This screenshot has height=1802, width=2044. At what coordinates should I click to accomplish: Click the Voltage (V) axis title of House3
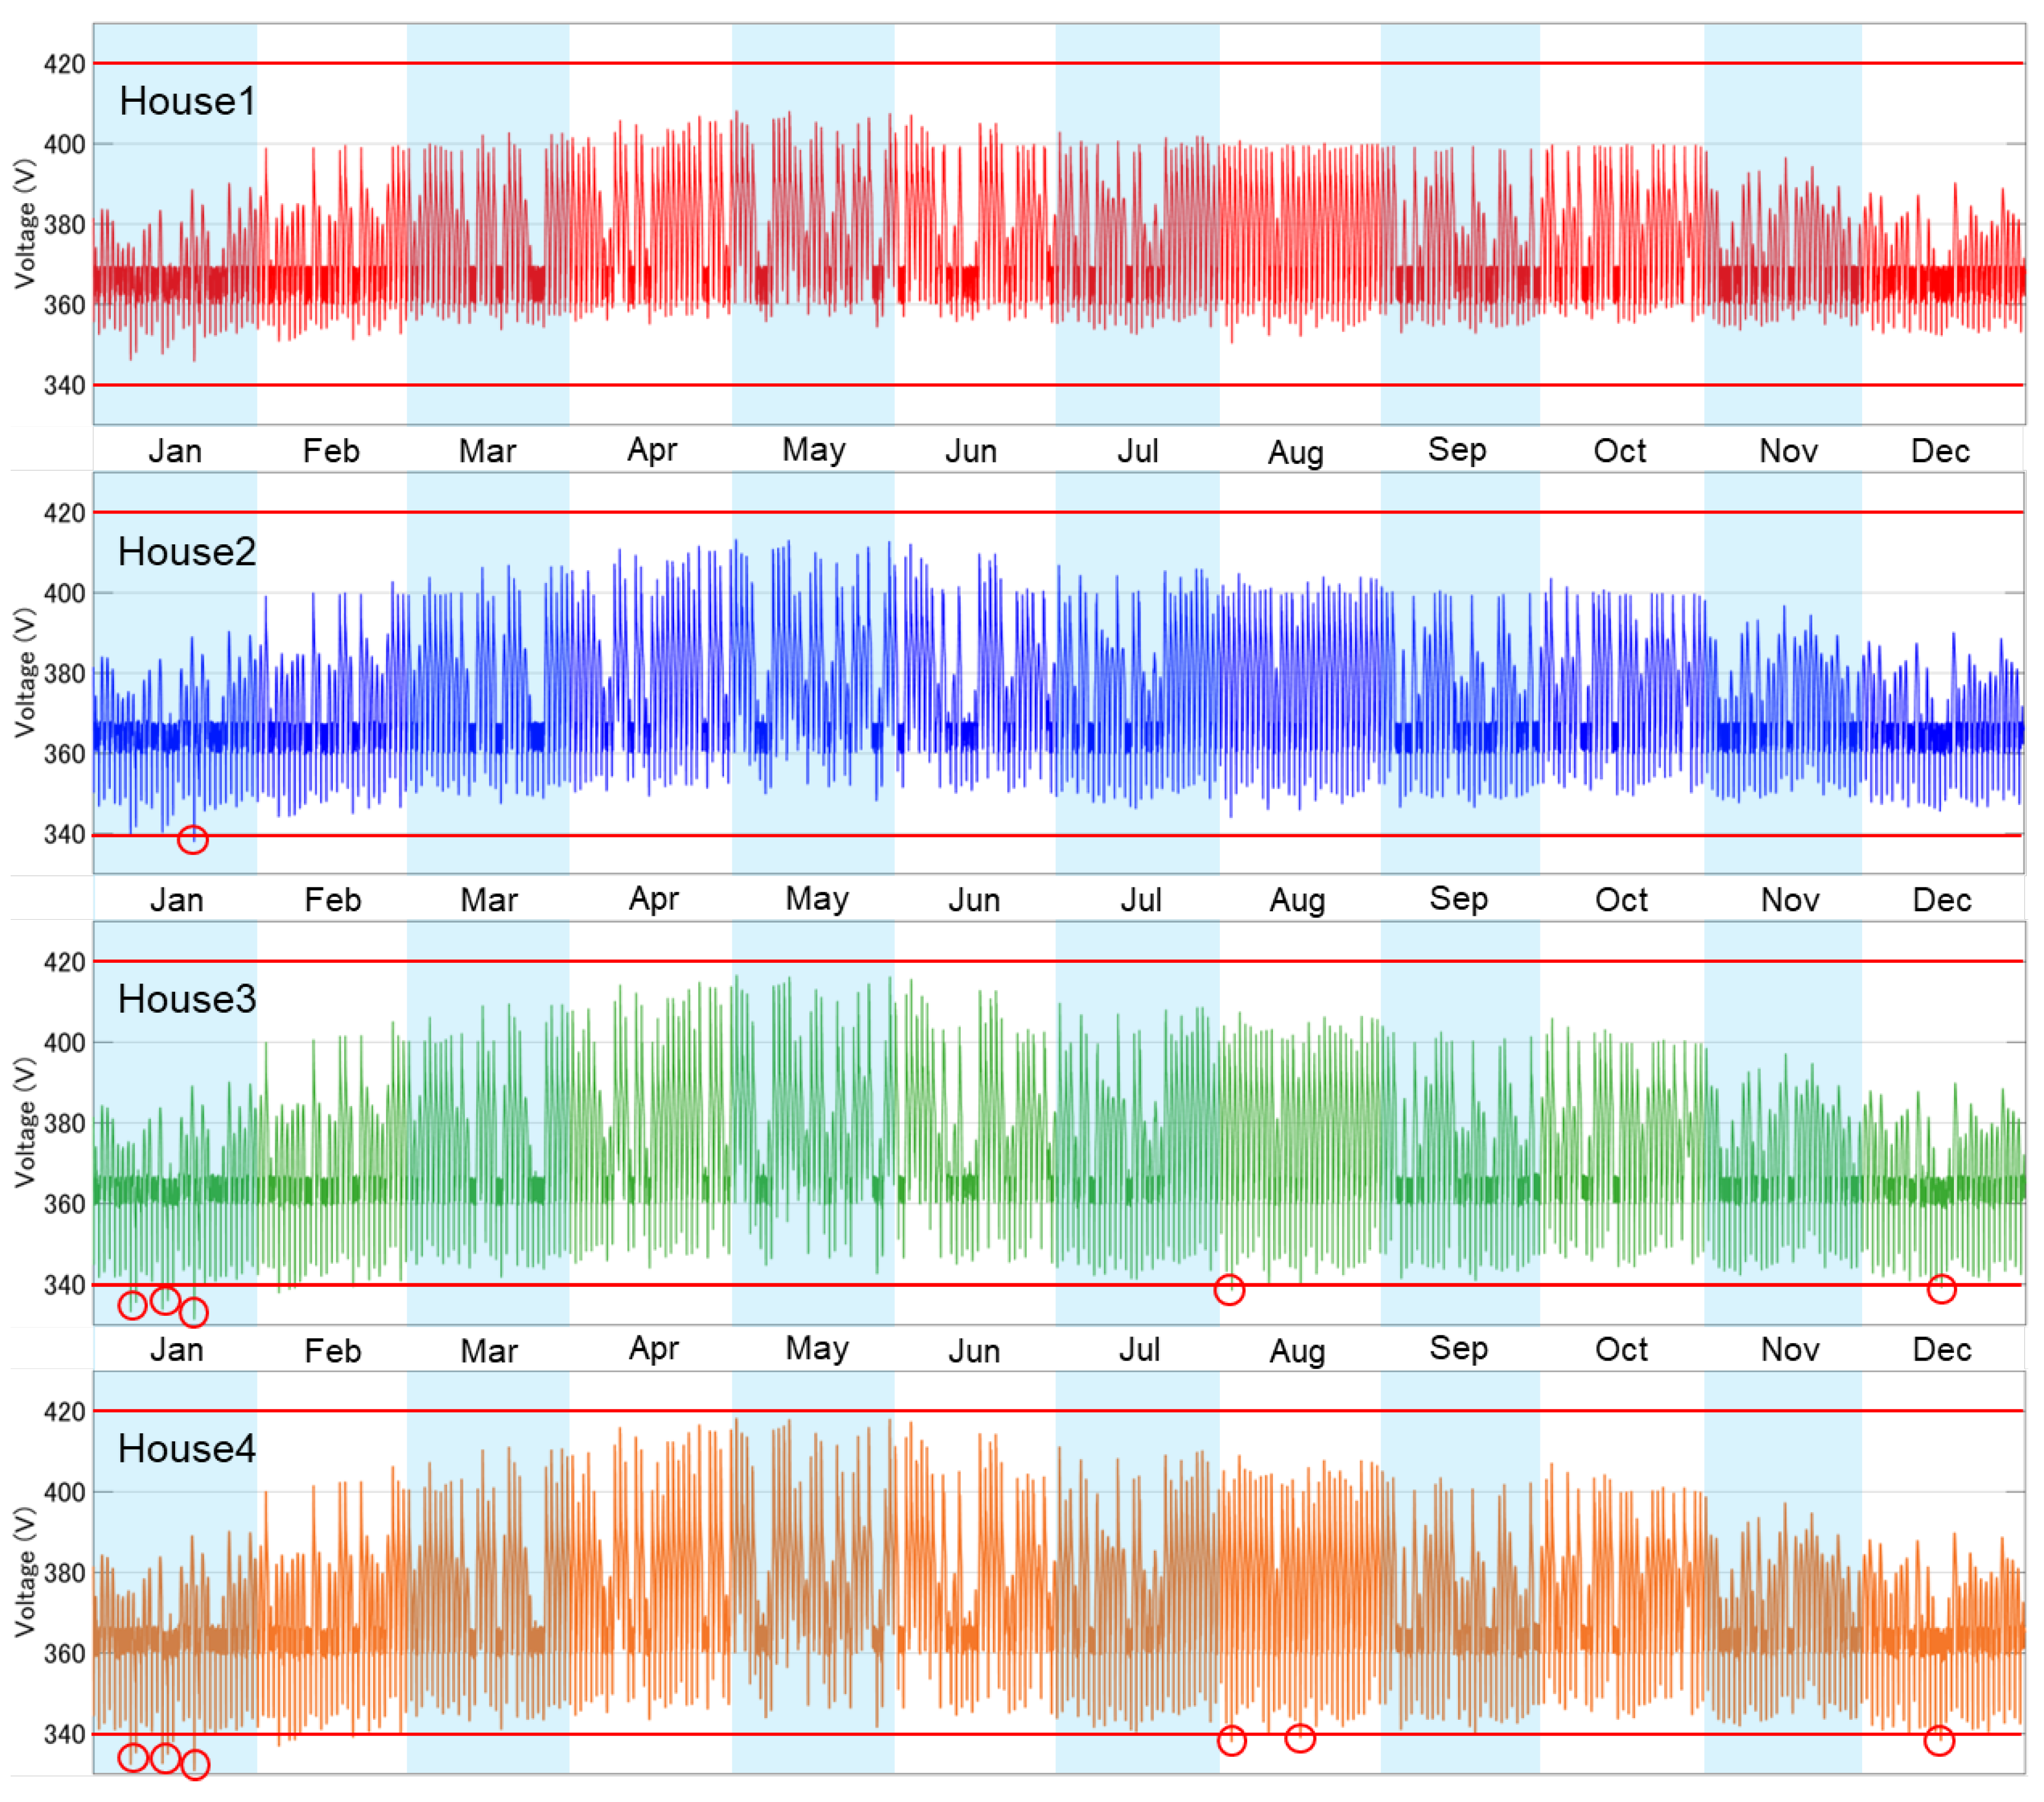click(25, 1123)
